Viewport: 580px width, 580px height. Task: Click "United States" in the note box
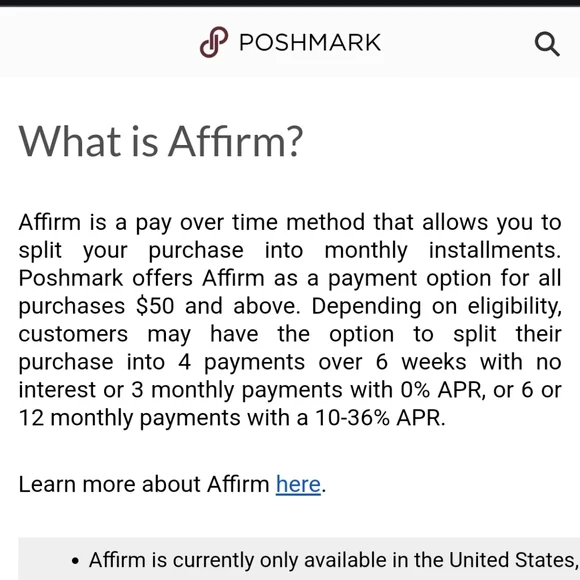pyautogui.click(x=512, y=560)
